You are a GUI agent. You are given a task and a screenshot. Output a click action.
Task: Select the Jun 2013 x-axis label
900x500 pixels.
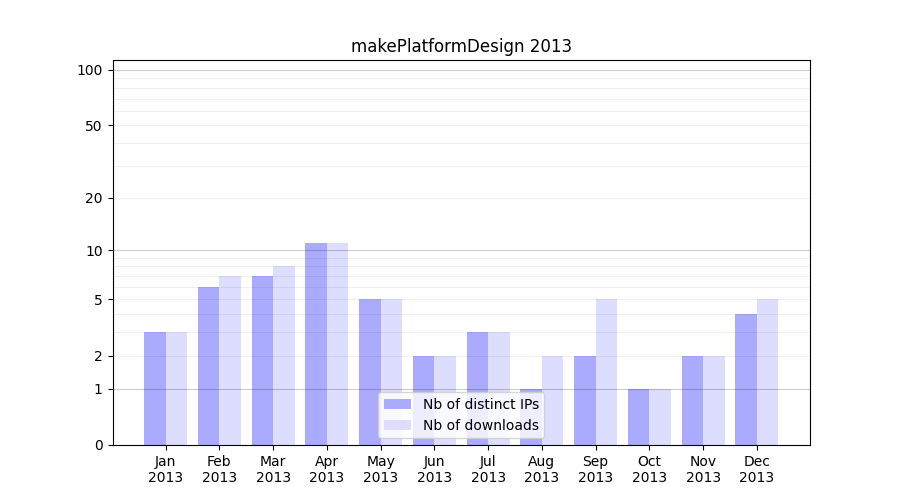pos(434,469)
